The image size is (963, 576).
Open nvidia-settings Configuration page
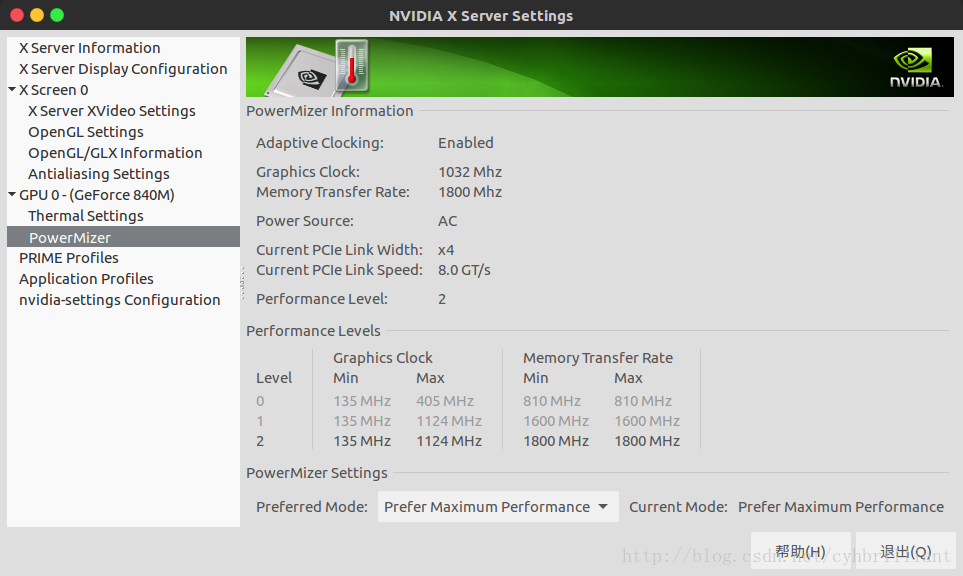pyautogui.click(x=120, y=300)
